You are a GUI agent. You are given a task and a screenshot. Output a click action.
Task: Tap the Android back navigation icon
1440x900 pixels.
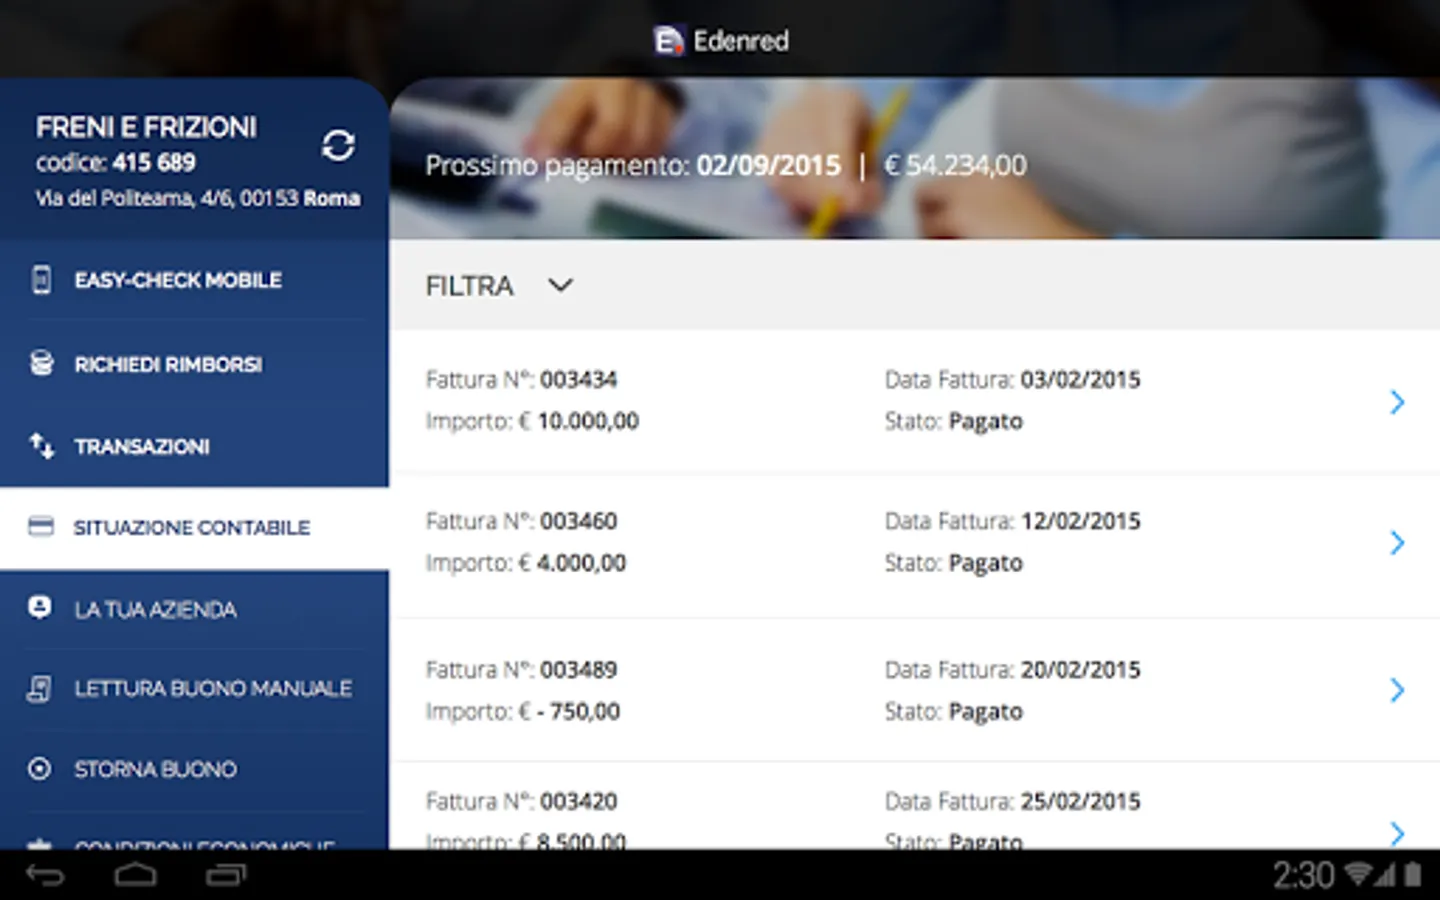pos(45,876)
